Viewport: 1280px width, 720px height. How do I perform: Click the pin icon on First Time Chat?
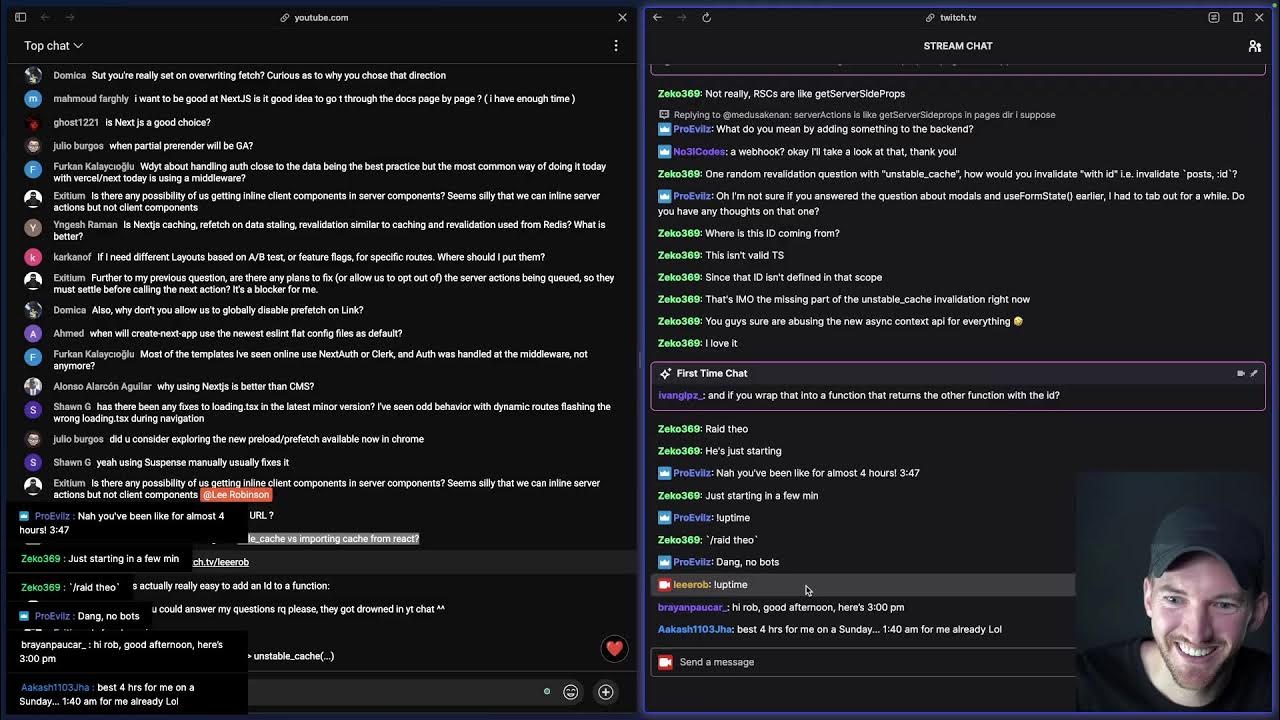point(1254,373)
